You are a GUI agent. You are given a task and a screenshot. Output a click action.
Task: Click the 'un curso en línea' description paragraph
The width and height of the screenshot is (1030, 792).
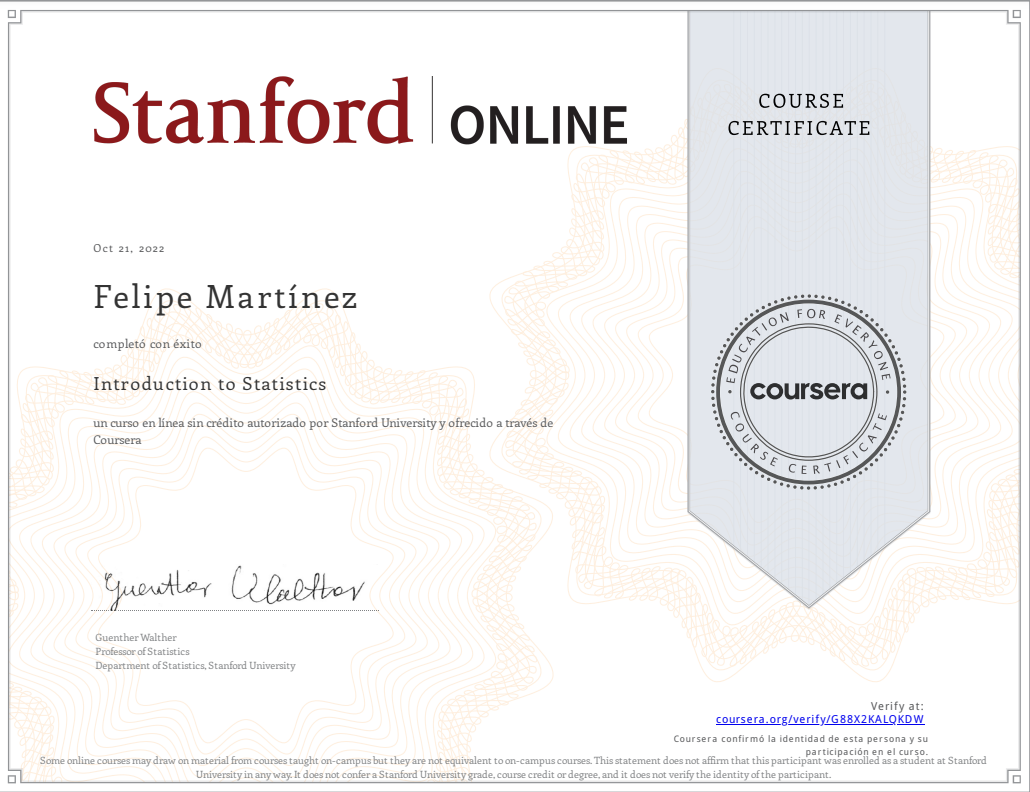[323, 431]
